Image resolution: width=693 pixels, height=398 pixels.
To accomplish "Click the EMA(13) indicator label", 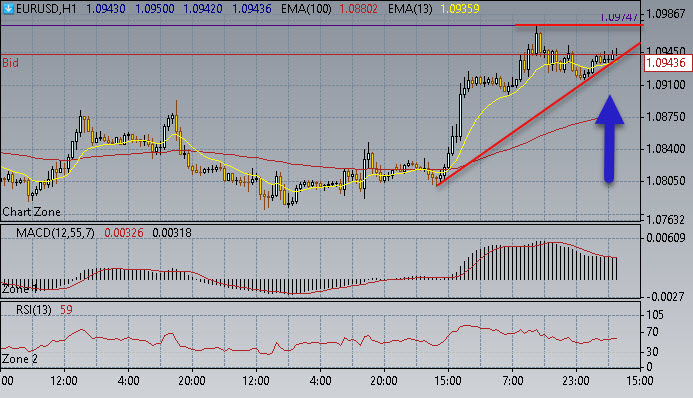I will pyautogui.click(x=410, y=8).
